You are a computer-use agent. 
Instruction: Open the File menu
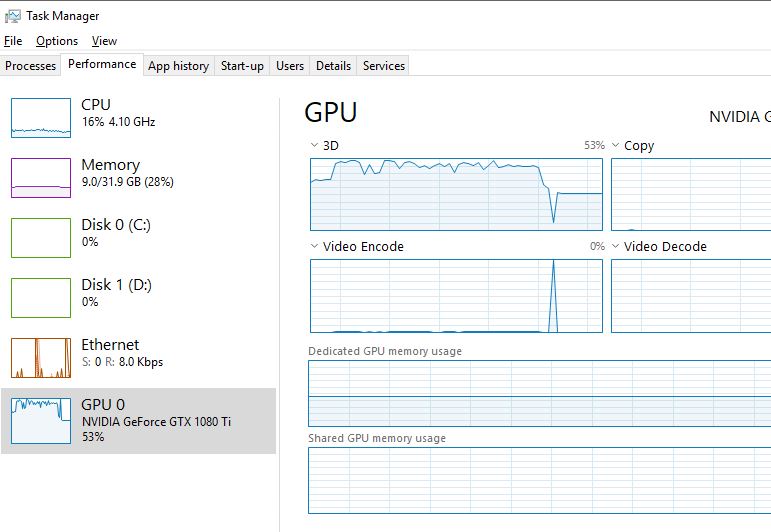13,41
